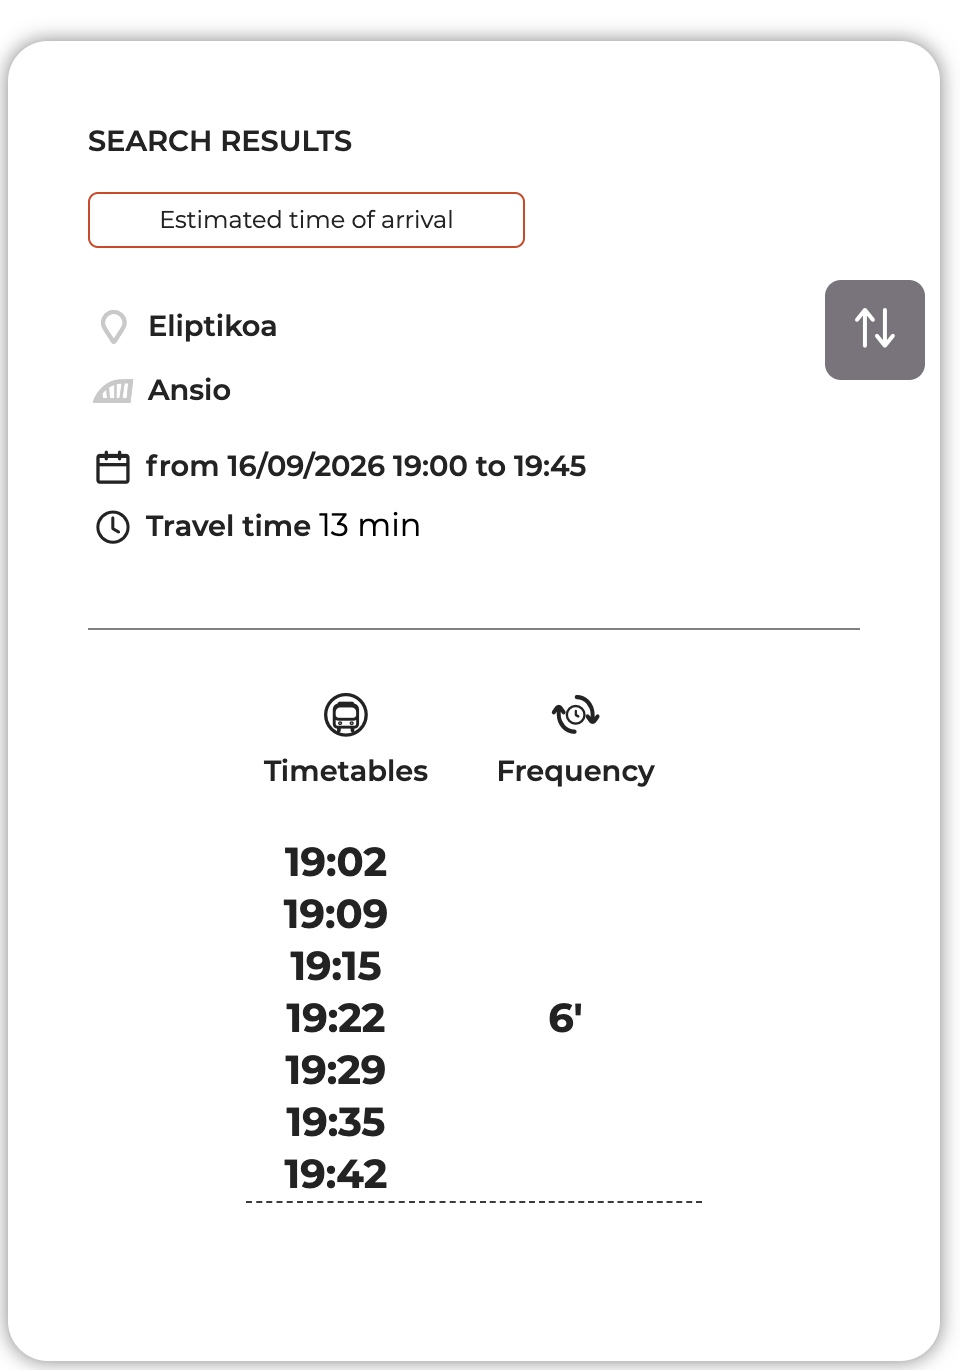Image resolution: width=960 pixels, height=1370 pixels.
Task: Swap origin and destination stations
Action: [874, 330]
